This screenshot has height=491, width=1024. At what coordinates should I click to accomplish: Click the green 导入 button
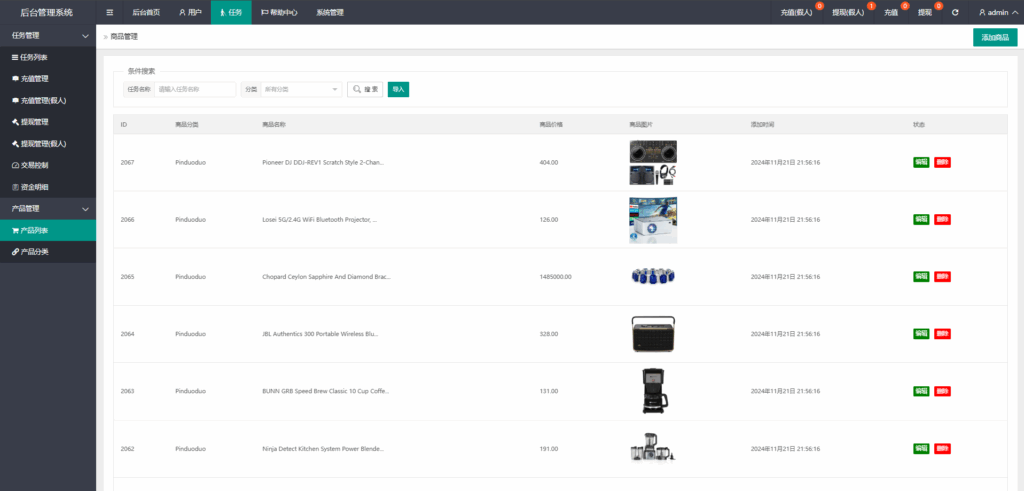click(398, 89)
